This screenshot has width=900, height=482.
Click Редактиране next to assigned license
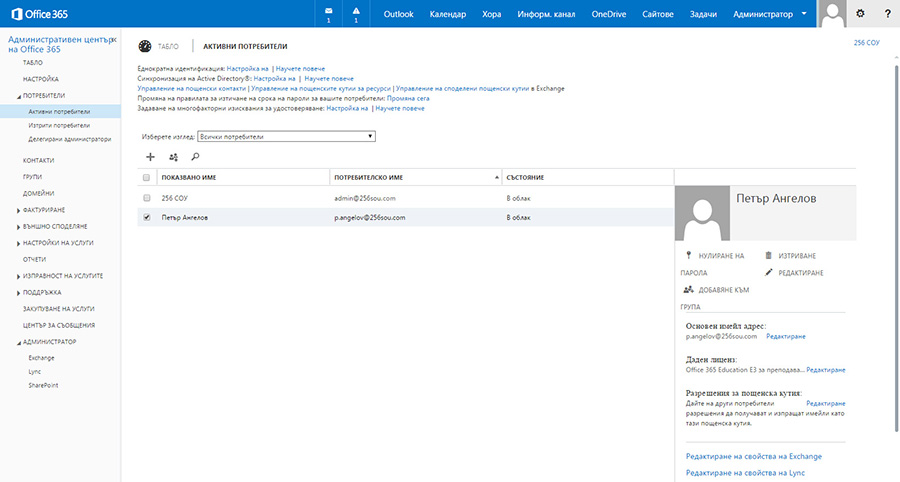826,370
